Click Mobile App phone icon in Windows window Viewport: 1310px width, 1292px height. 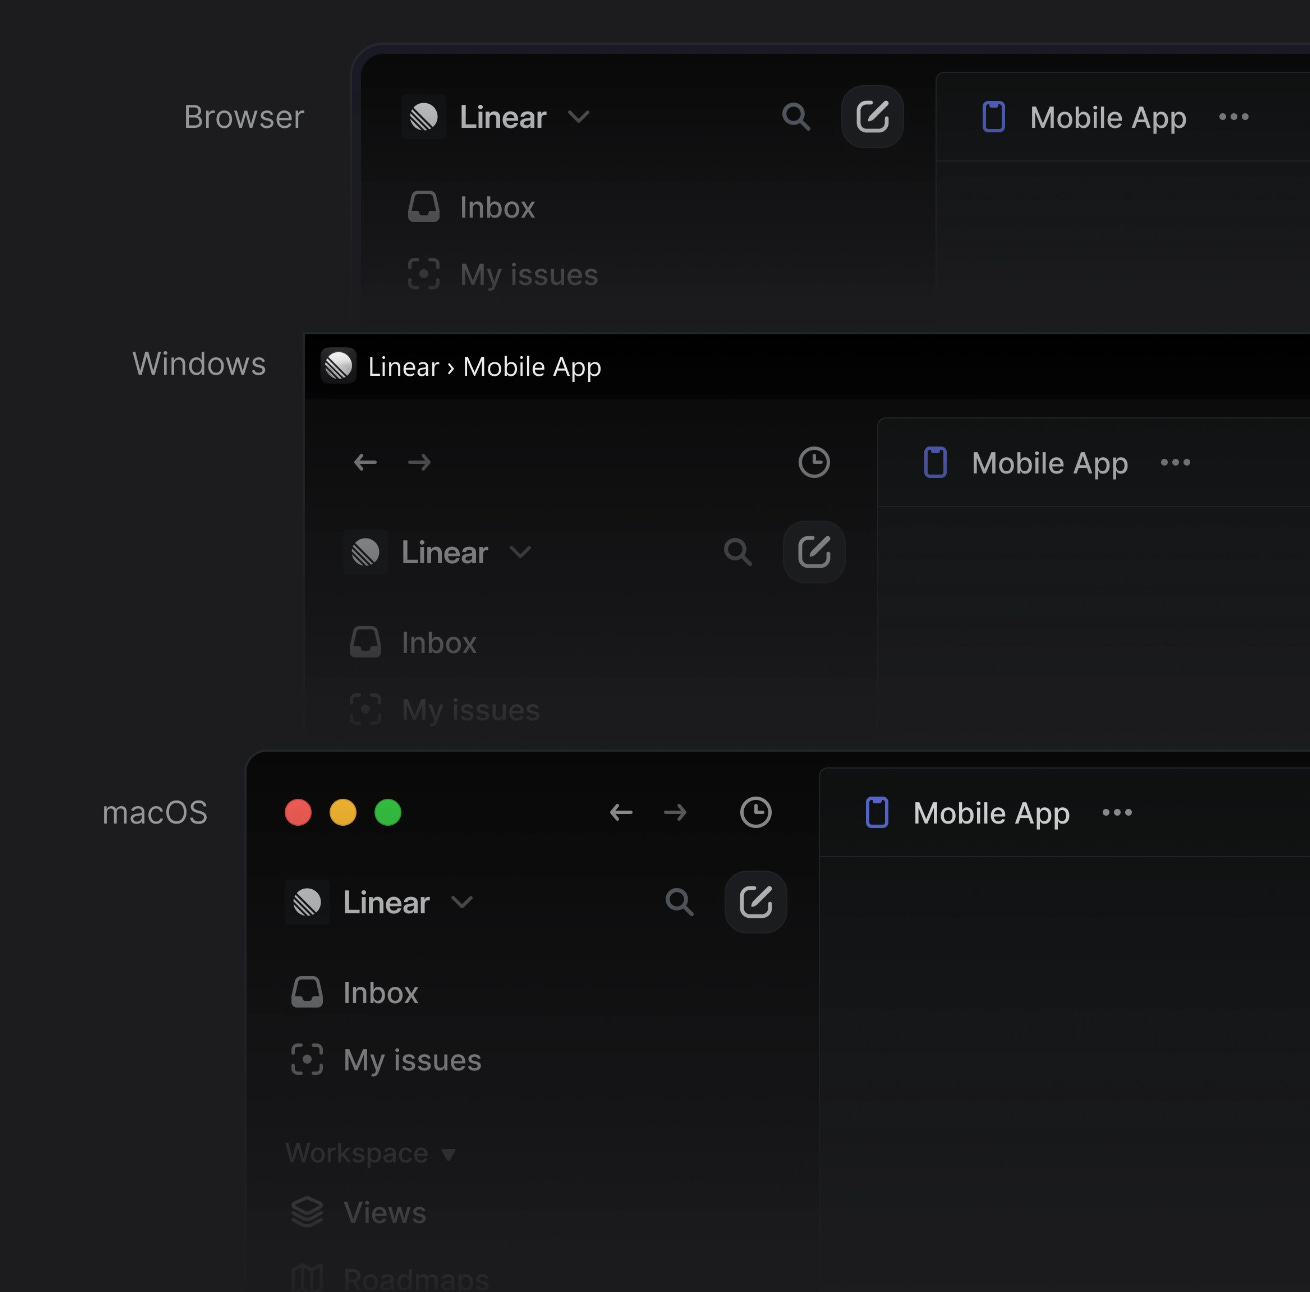936,462
